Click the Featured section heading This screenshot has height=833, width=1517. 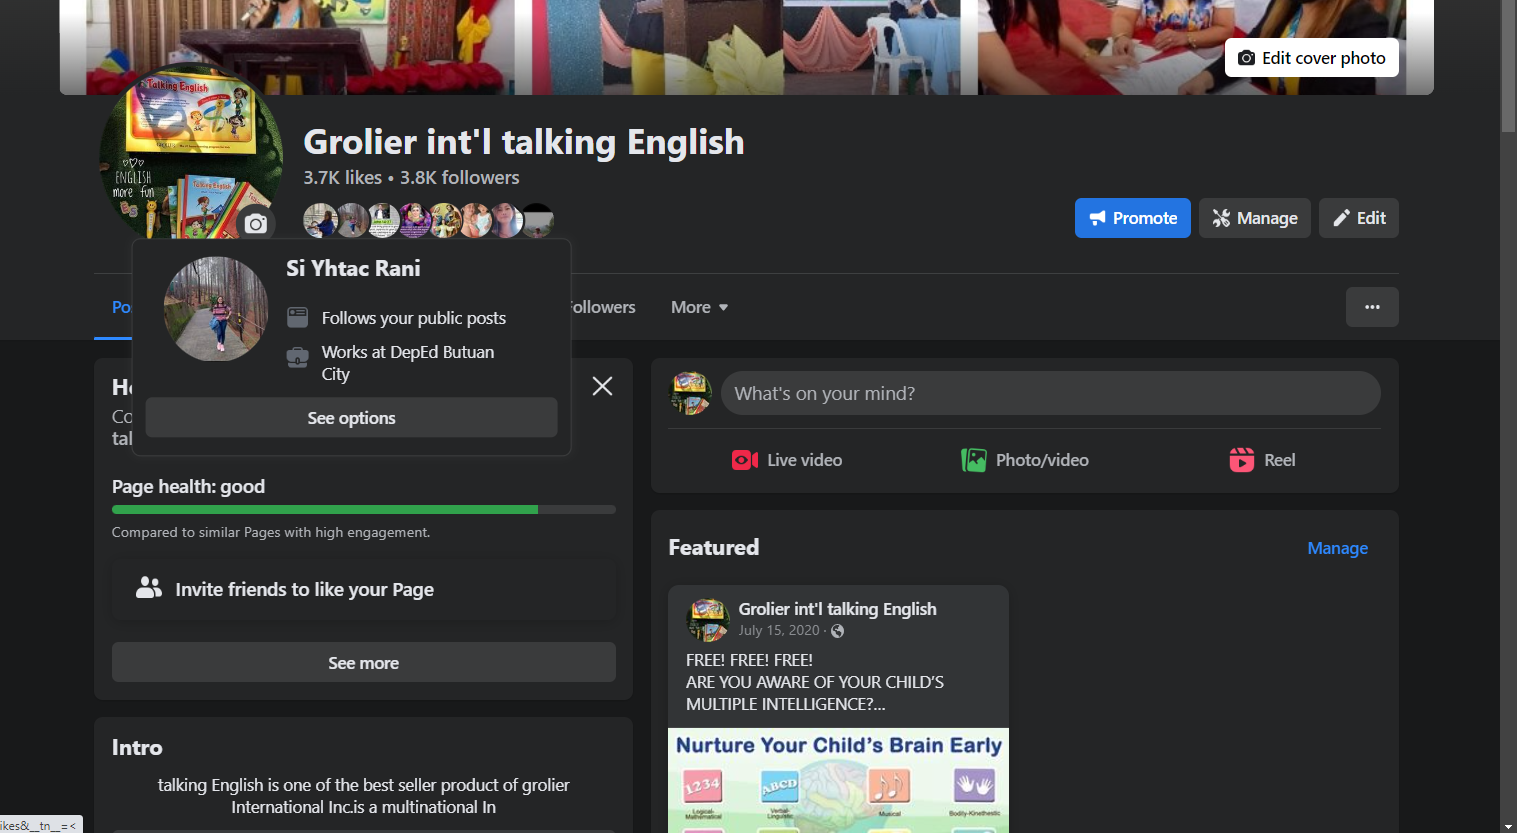pos(714,547)
